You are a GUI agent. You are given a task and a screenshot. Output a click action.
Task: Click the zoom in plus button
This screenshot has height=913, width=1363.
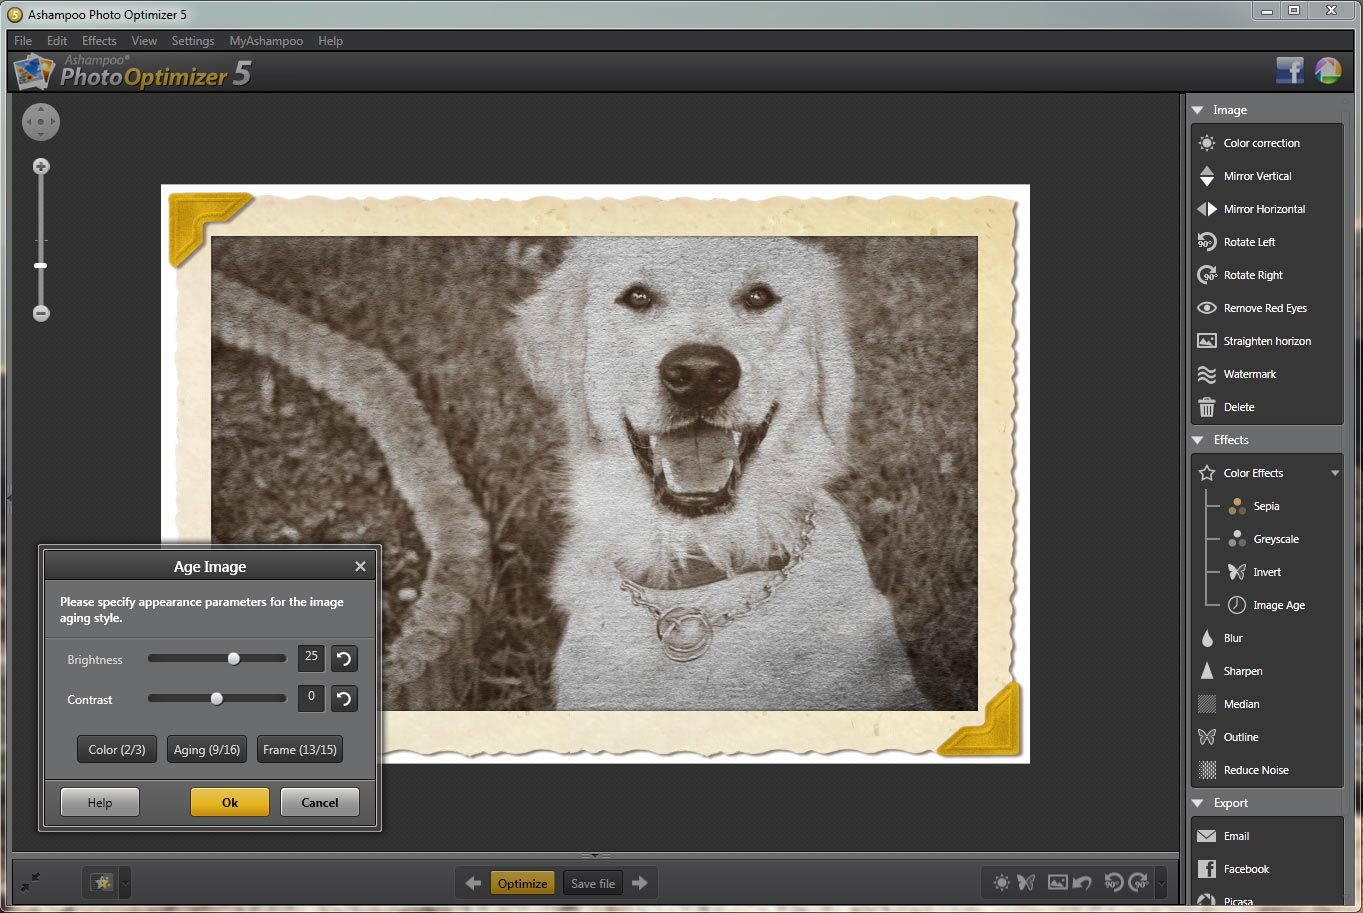coord(41,167)
